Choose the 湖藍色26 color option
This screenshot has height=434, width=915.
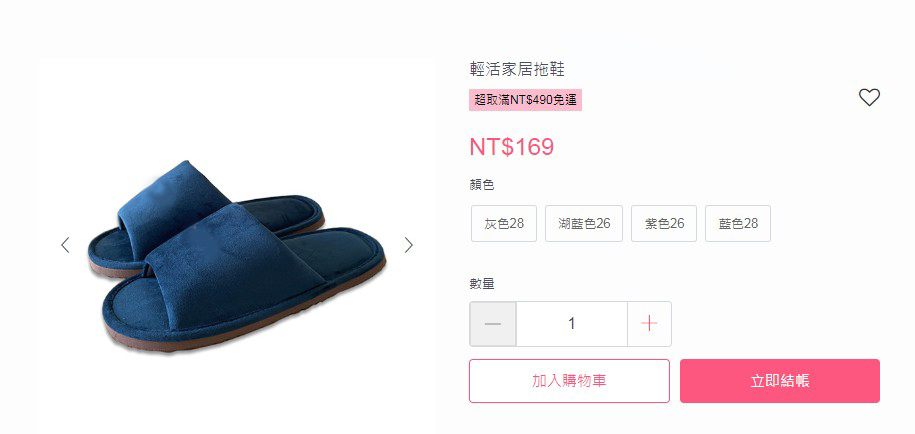pos(584,223)
